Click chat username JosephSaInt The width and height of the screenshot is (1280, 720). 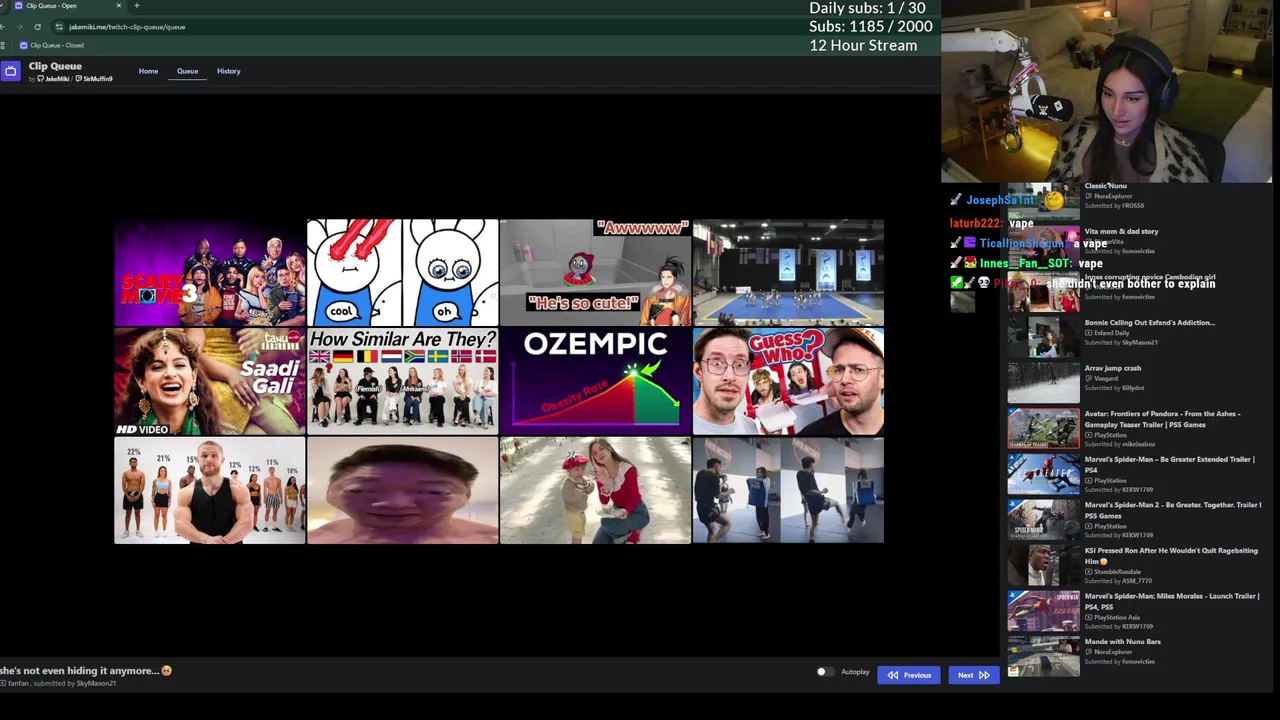tap(1000, 200)
